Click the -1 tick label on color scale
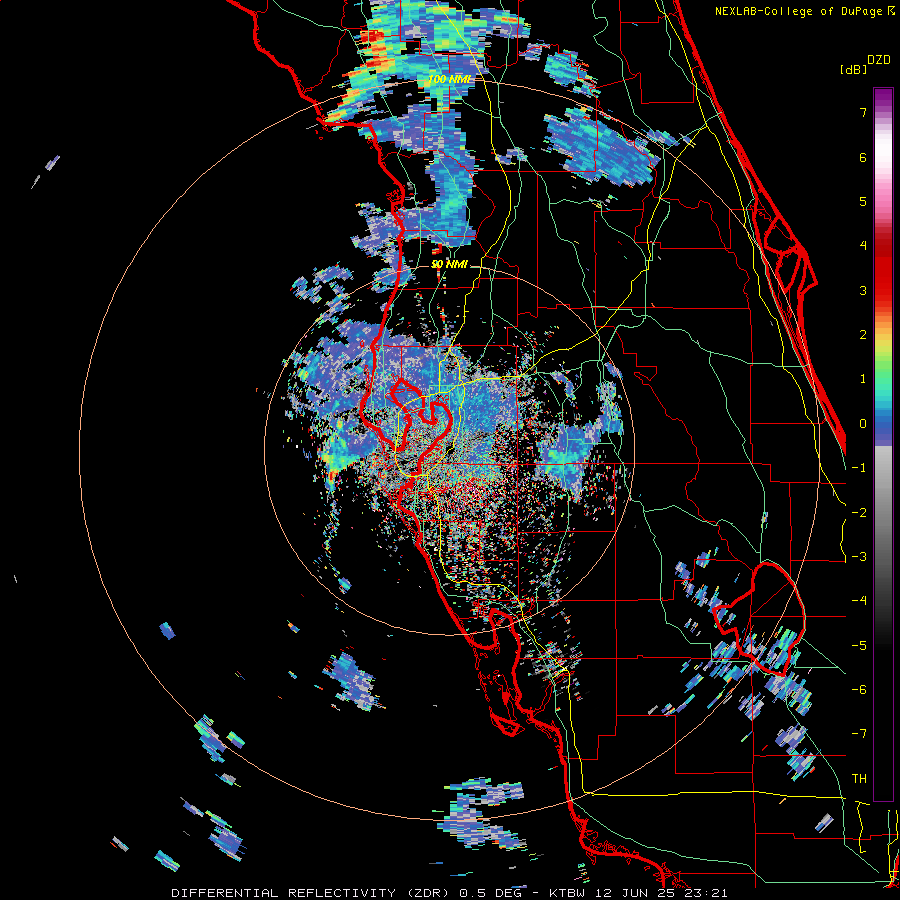Screen dimensions: 900x900 tap(859, 468)
